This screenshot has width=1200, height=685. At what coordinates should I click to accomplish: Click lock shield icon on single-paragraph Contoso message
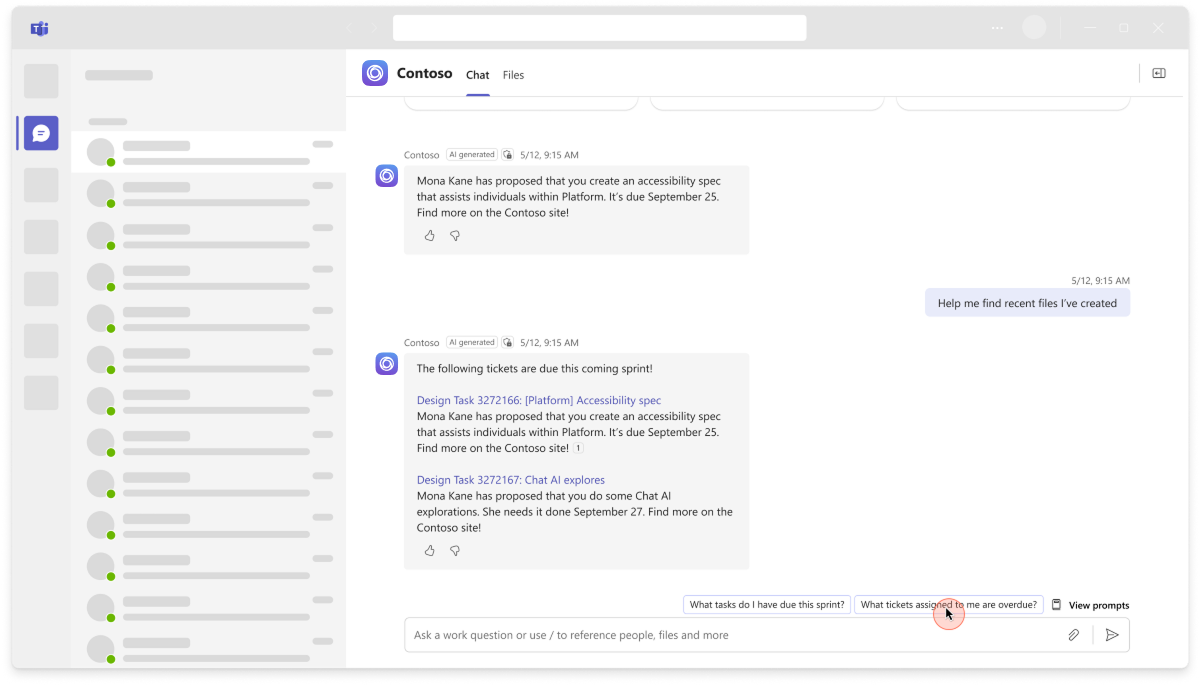tap(508, 155)
